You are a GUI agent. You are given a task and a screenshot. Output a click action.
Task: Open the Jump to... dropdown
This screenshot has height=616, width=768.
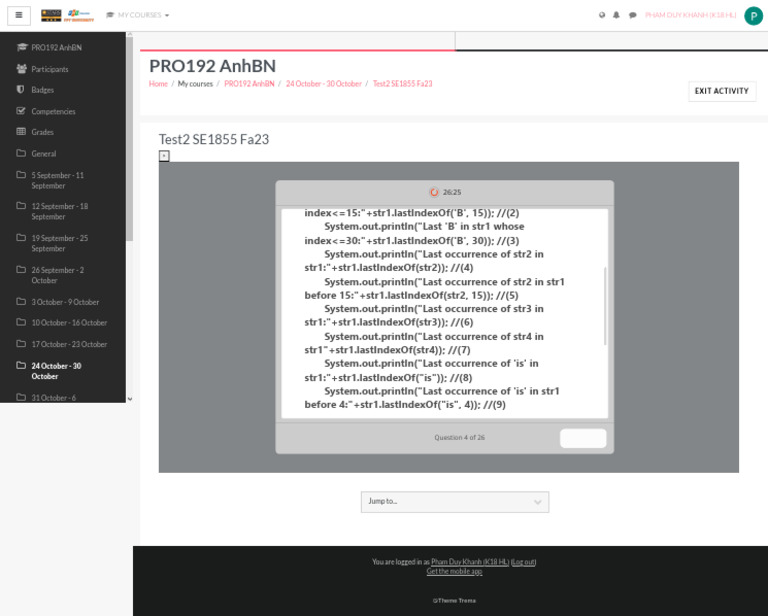coord(455,502)
